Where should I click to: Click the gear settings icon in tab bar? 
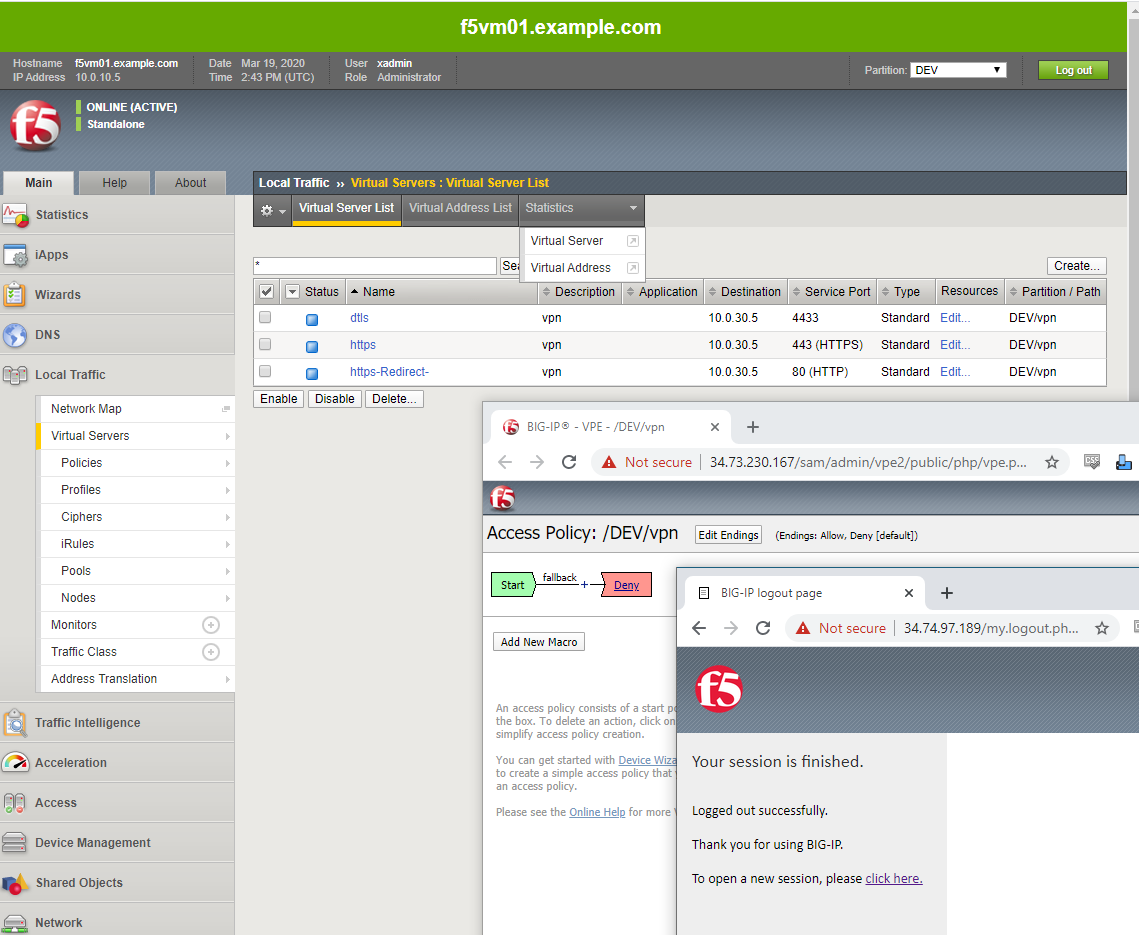(x=267, y=211)
